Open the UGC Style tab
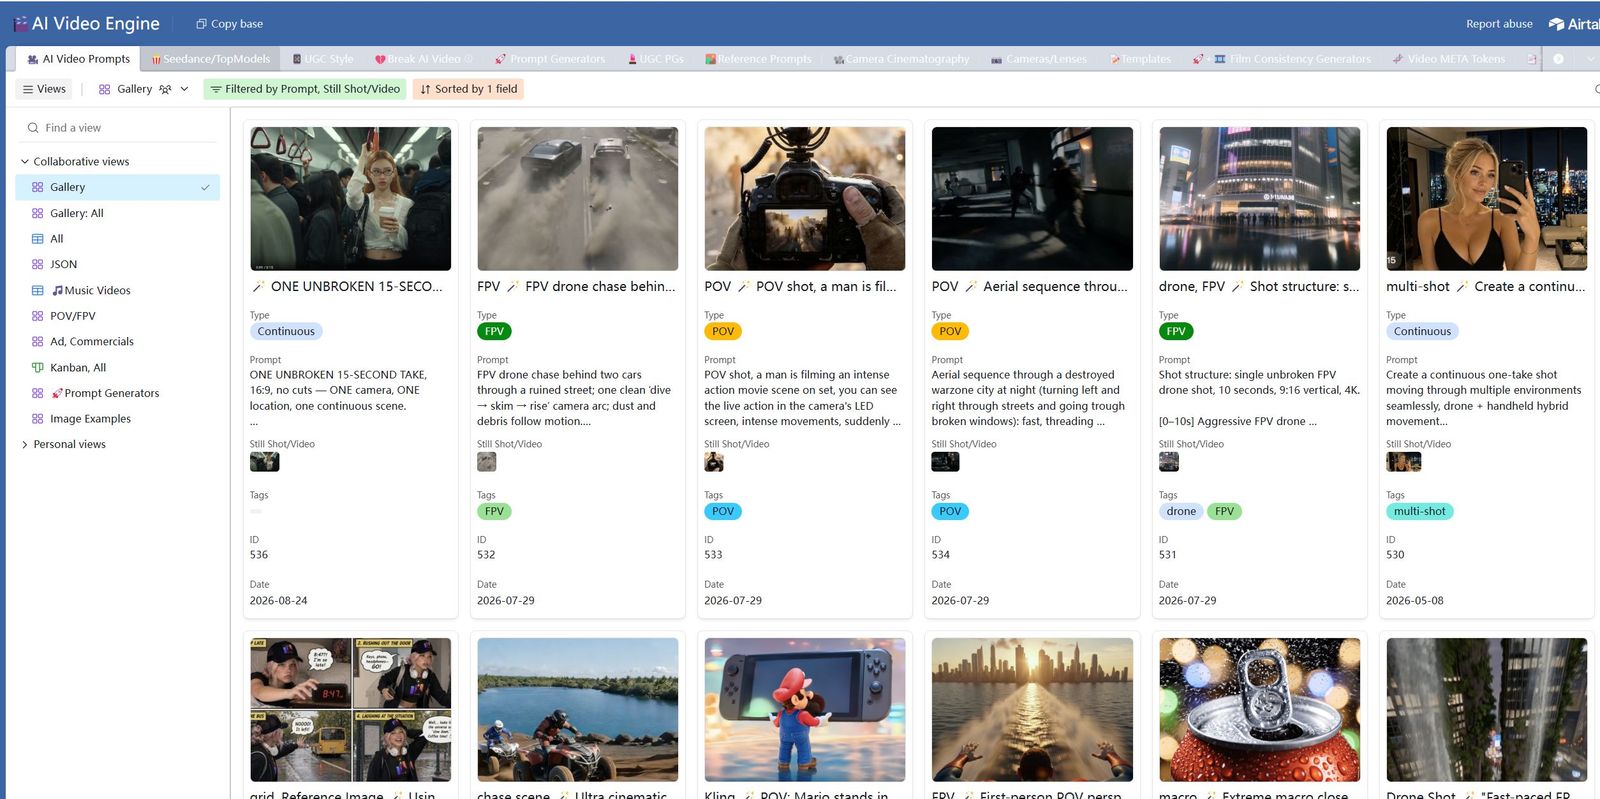Viewport: 1600px width, 799px height. [322, 59]
